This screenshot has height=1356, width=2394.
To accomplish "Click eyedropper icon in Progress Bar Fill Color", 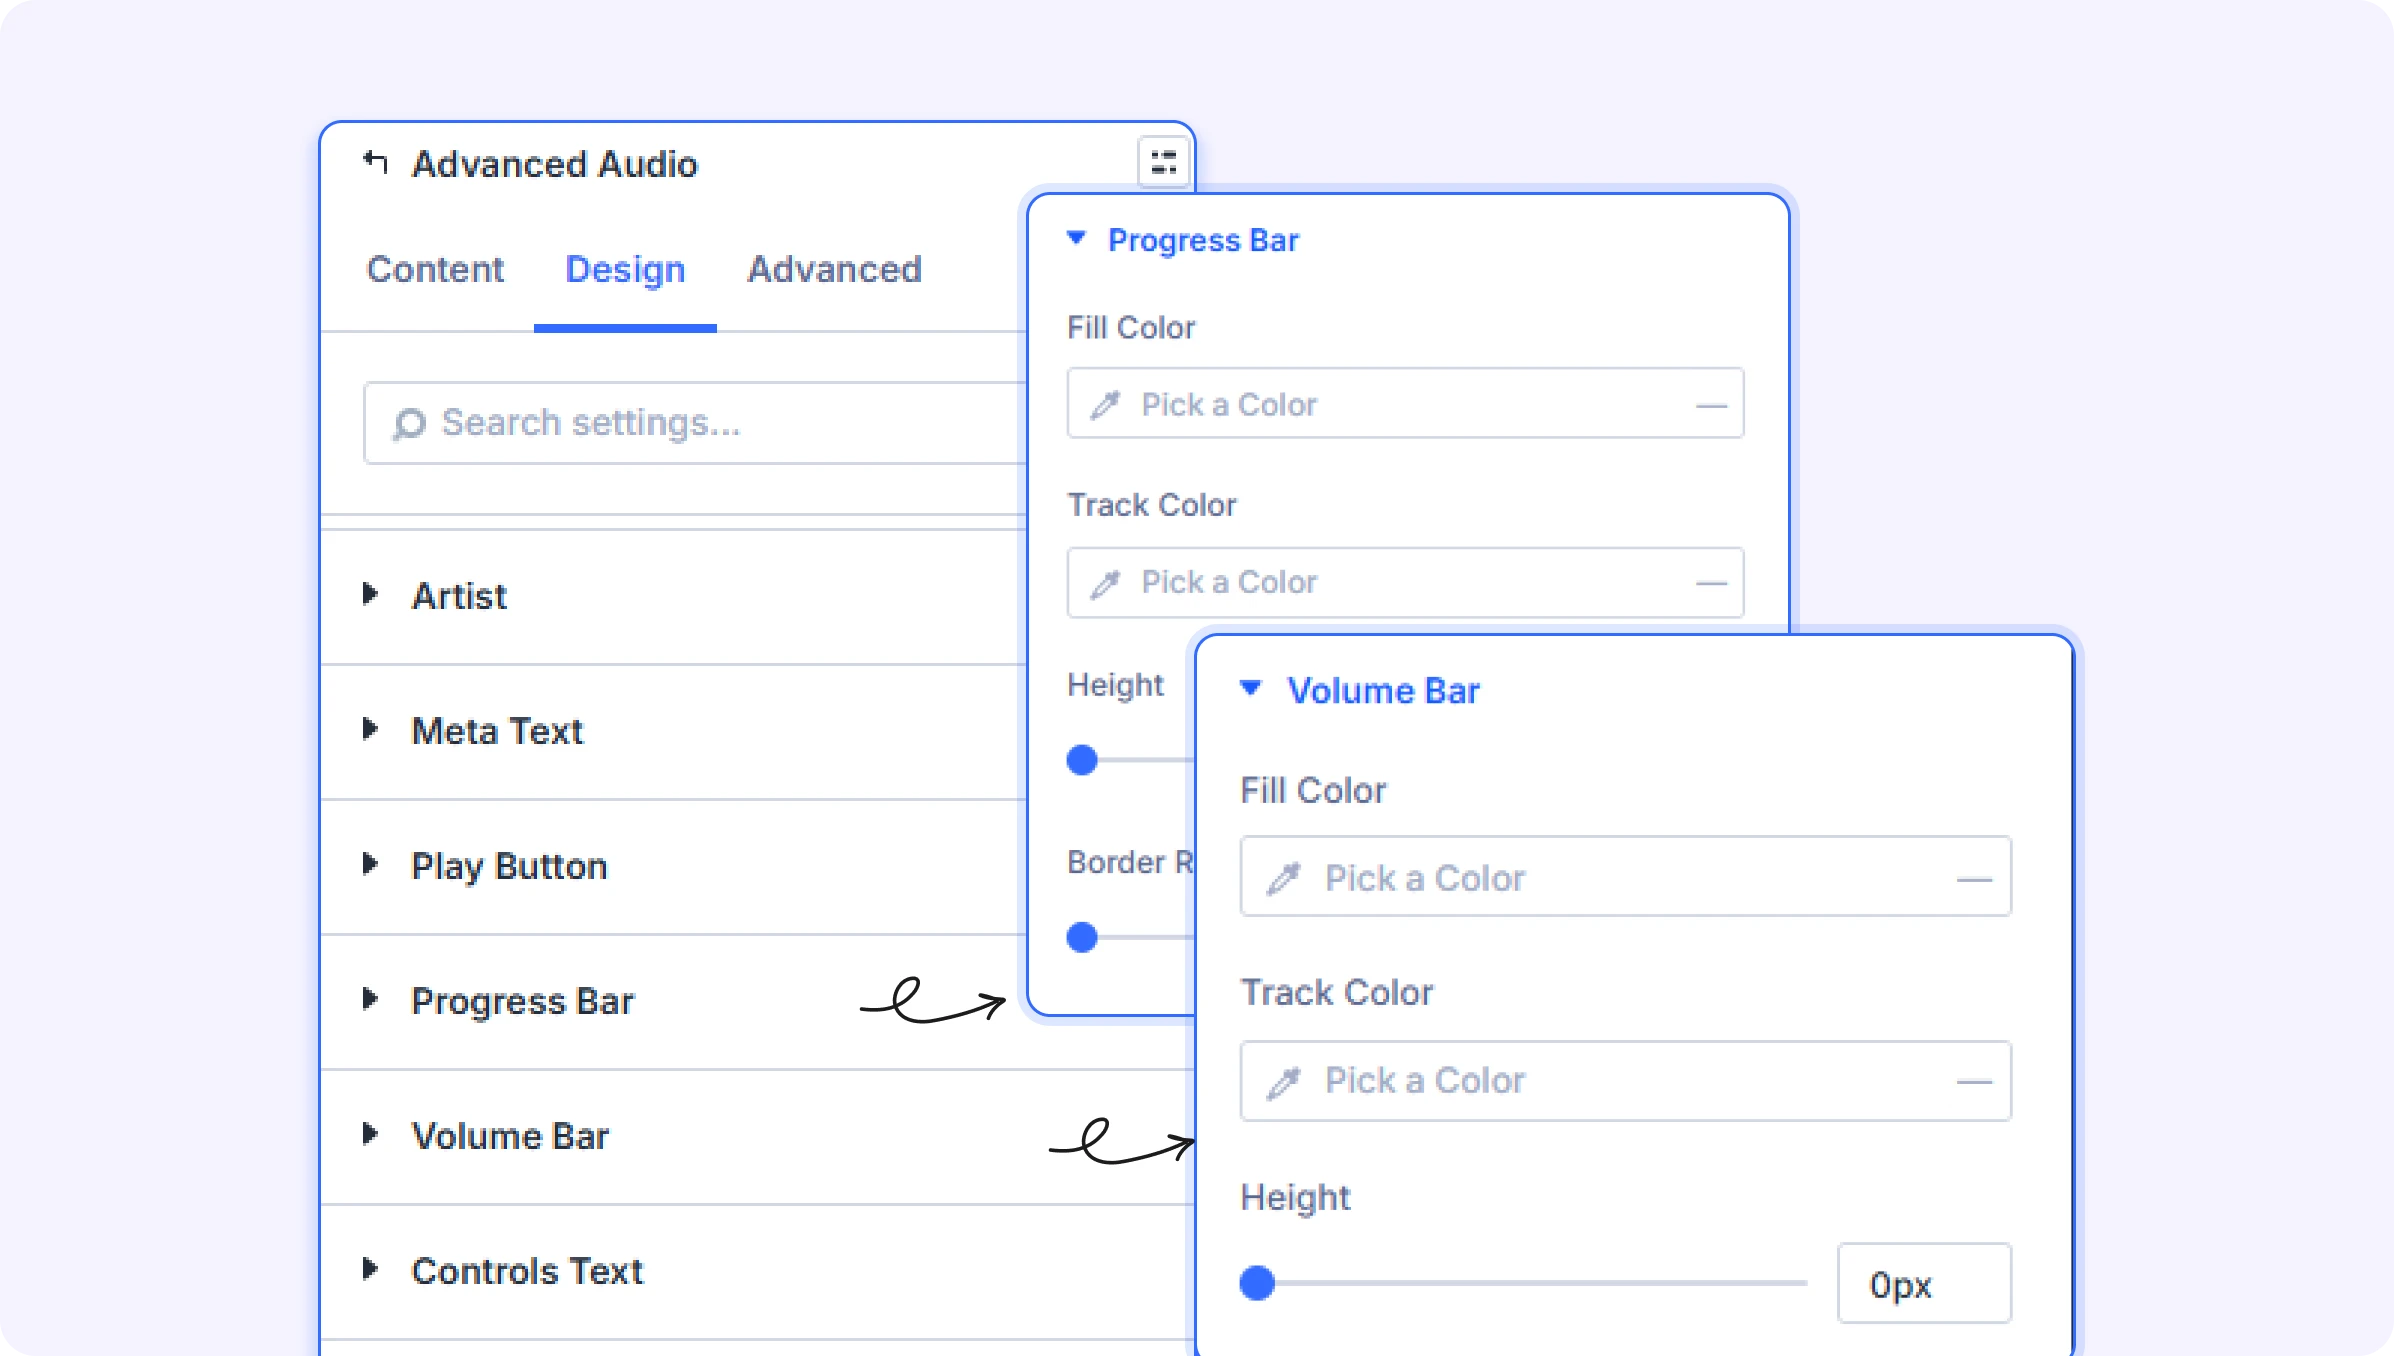I will [x=1105, y=404].
